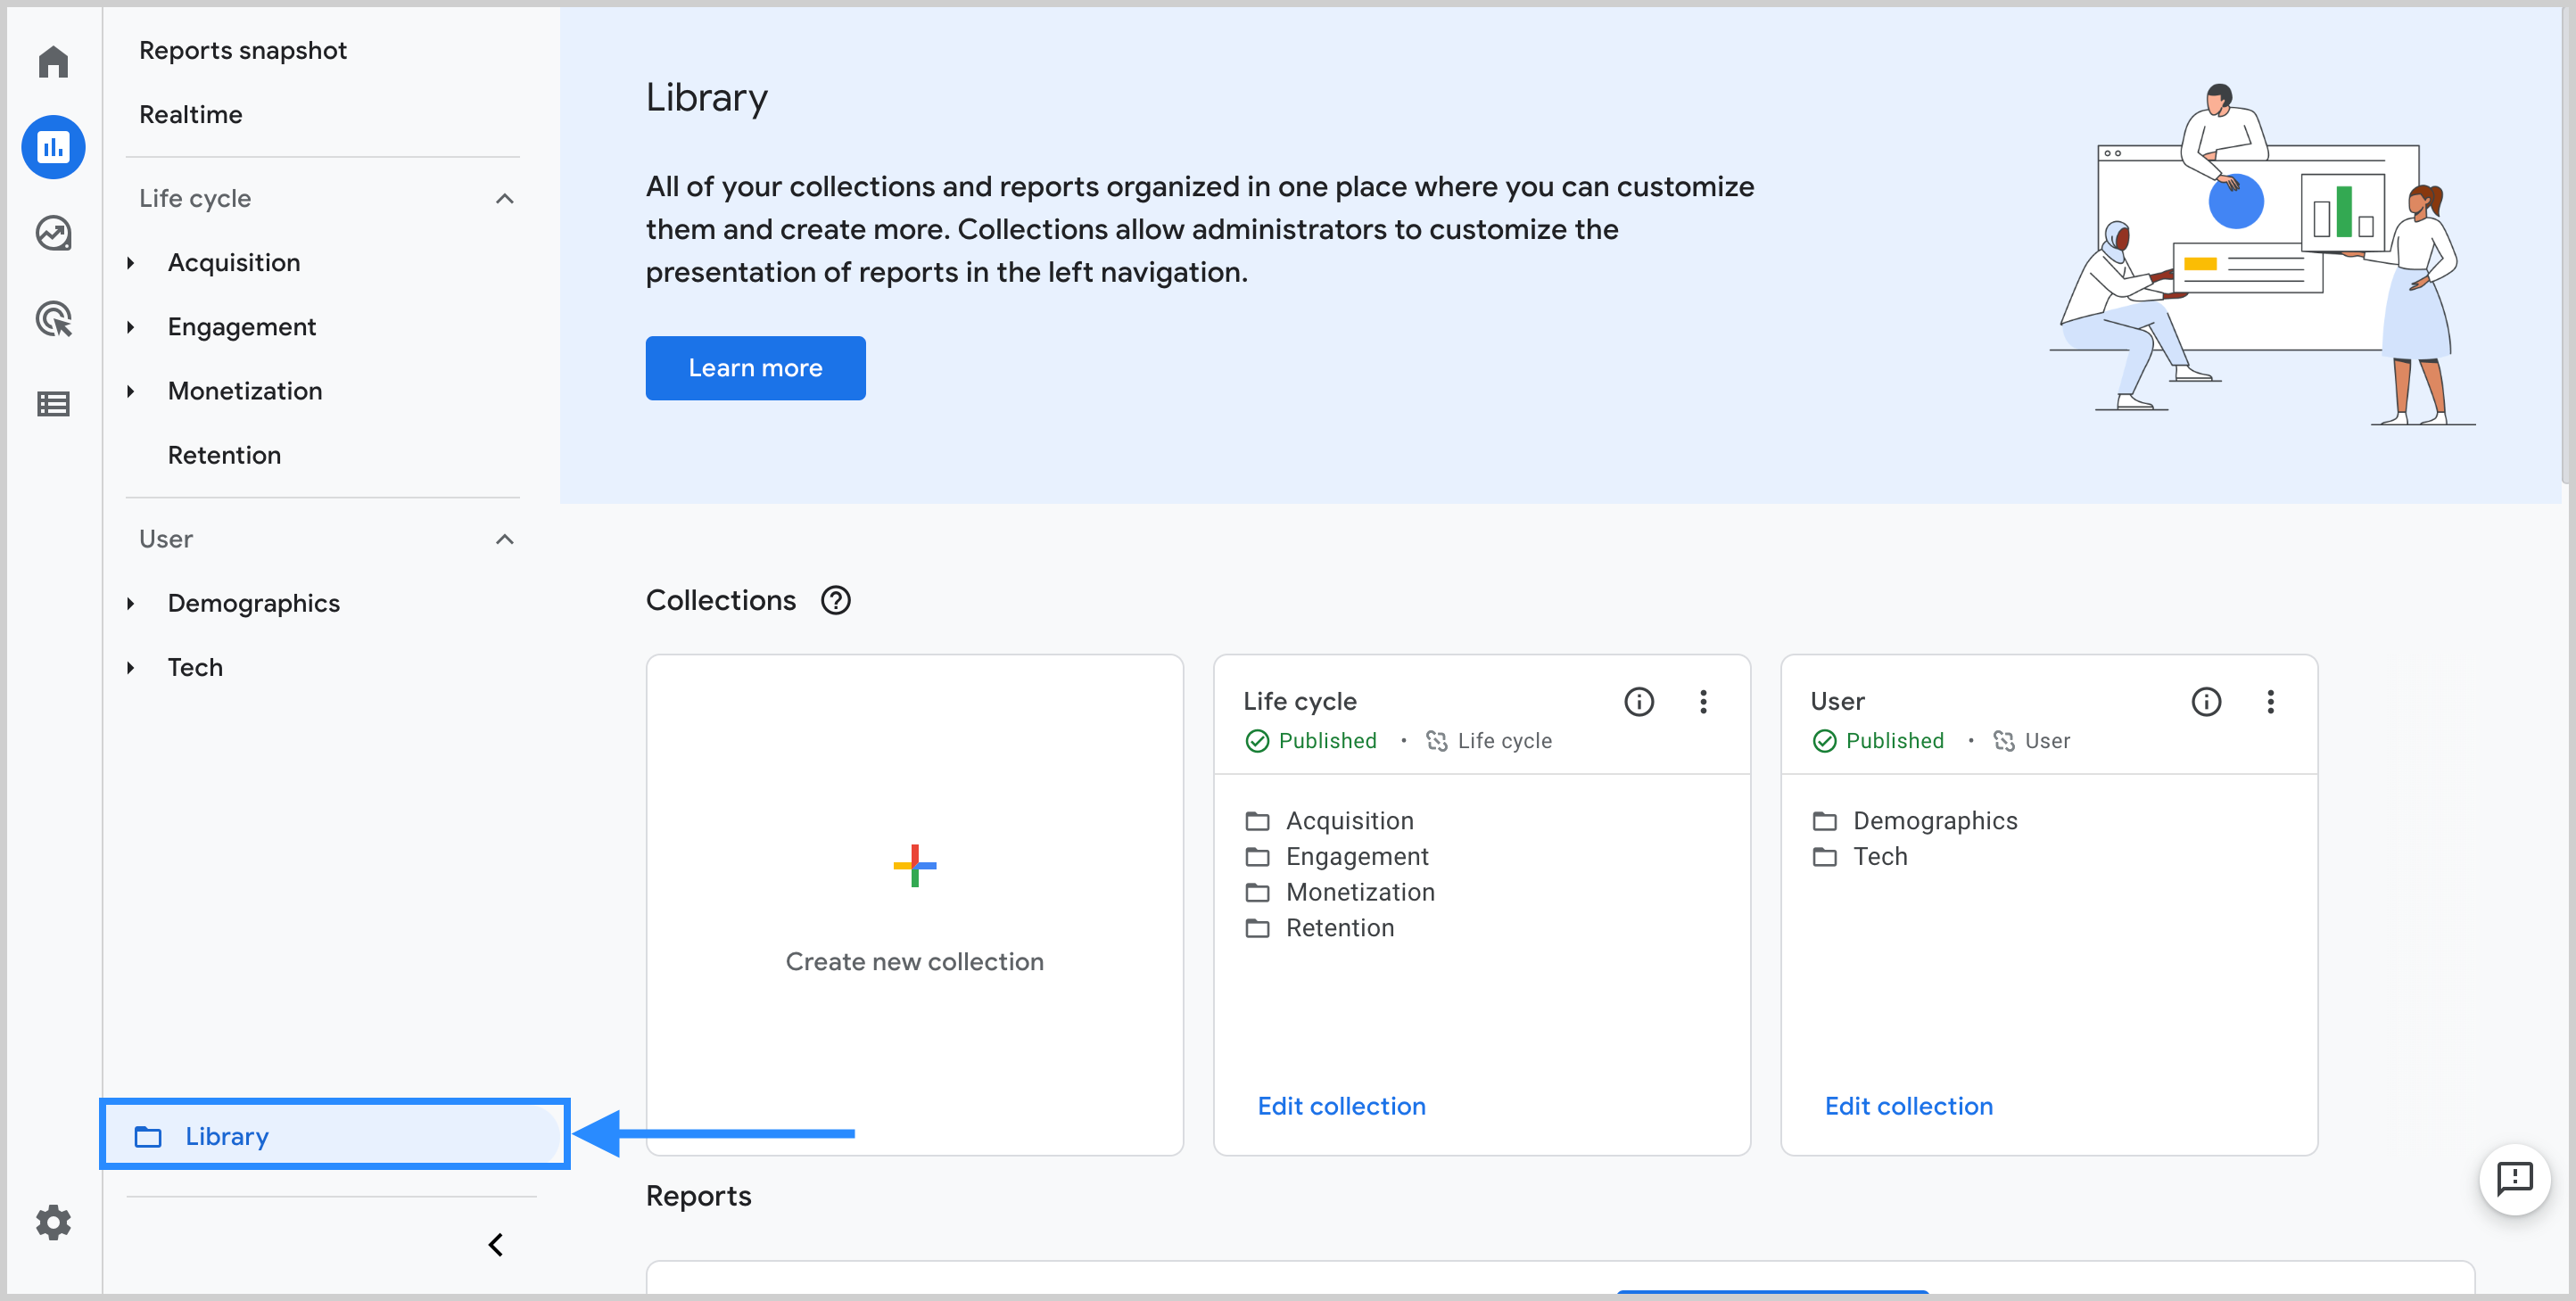This screenshot has height=1301, width=2576.
Task: Click Edit collection under Life cycle
Action: click(1342, 1105)
